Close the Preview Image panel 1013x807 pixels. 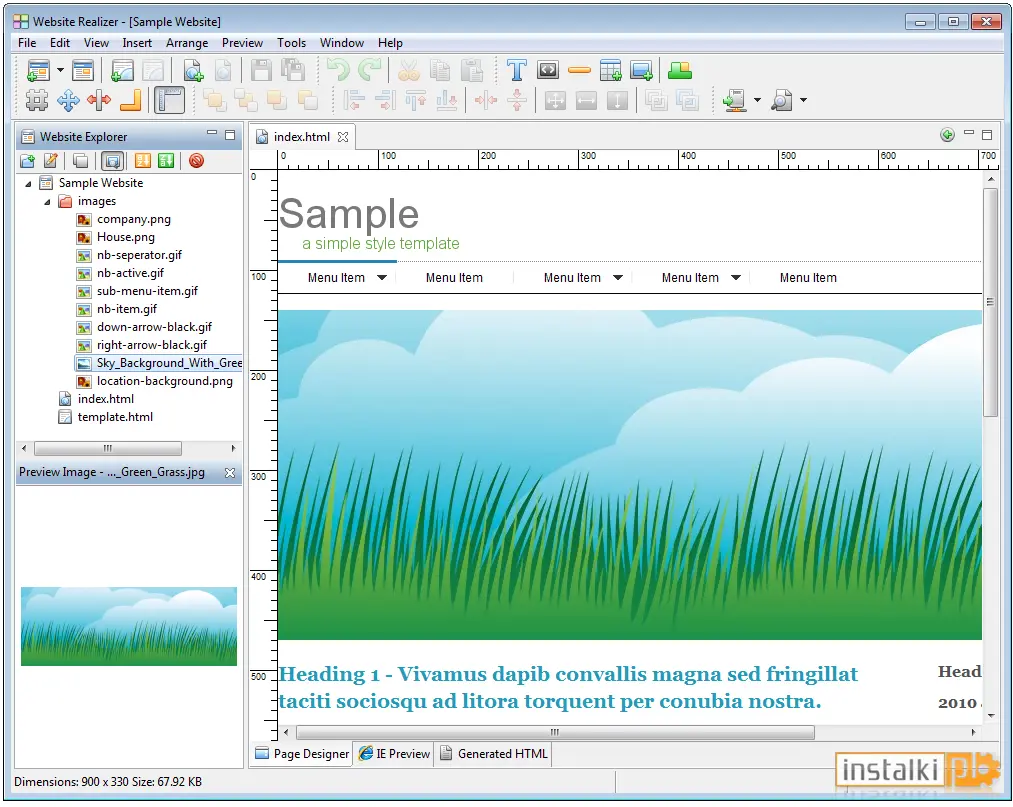229,473
